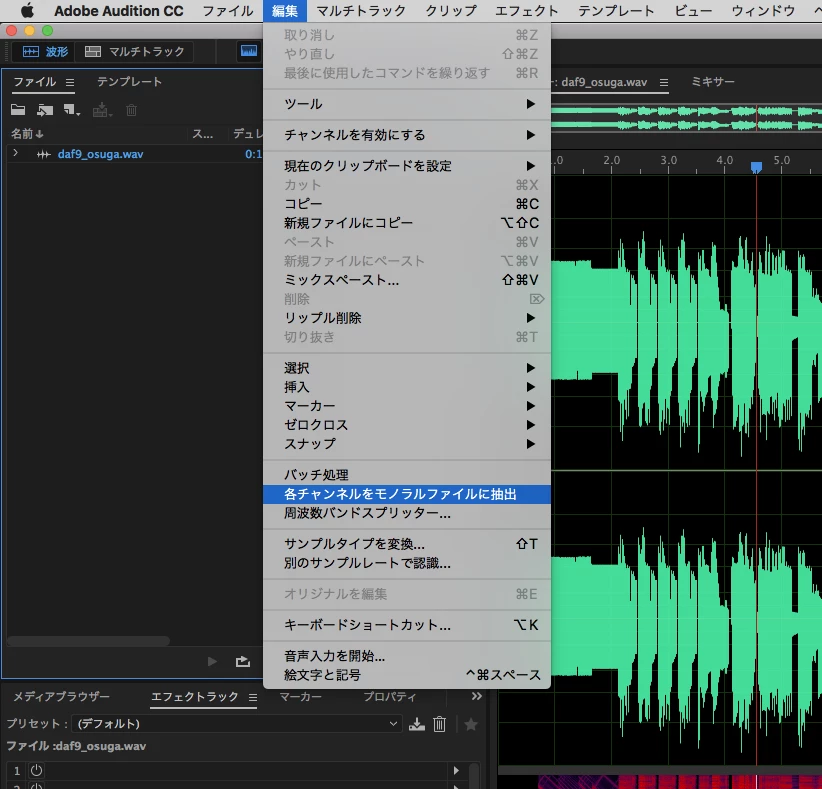This screenshot has height=789, width=822.
Task: Switch to the エフェクトラック tab
Action: pyautogui.click(x=194, y=696)
